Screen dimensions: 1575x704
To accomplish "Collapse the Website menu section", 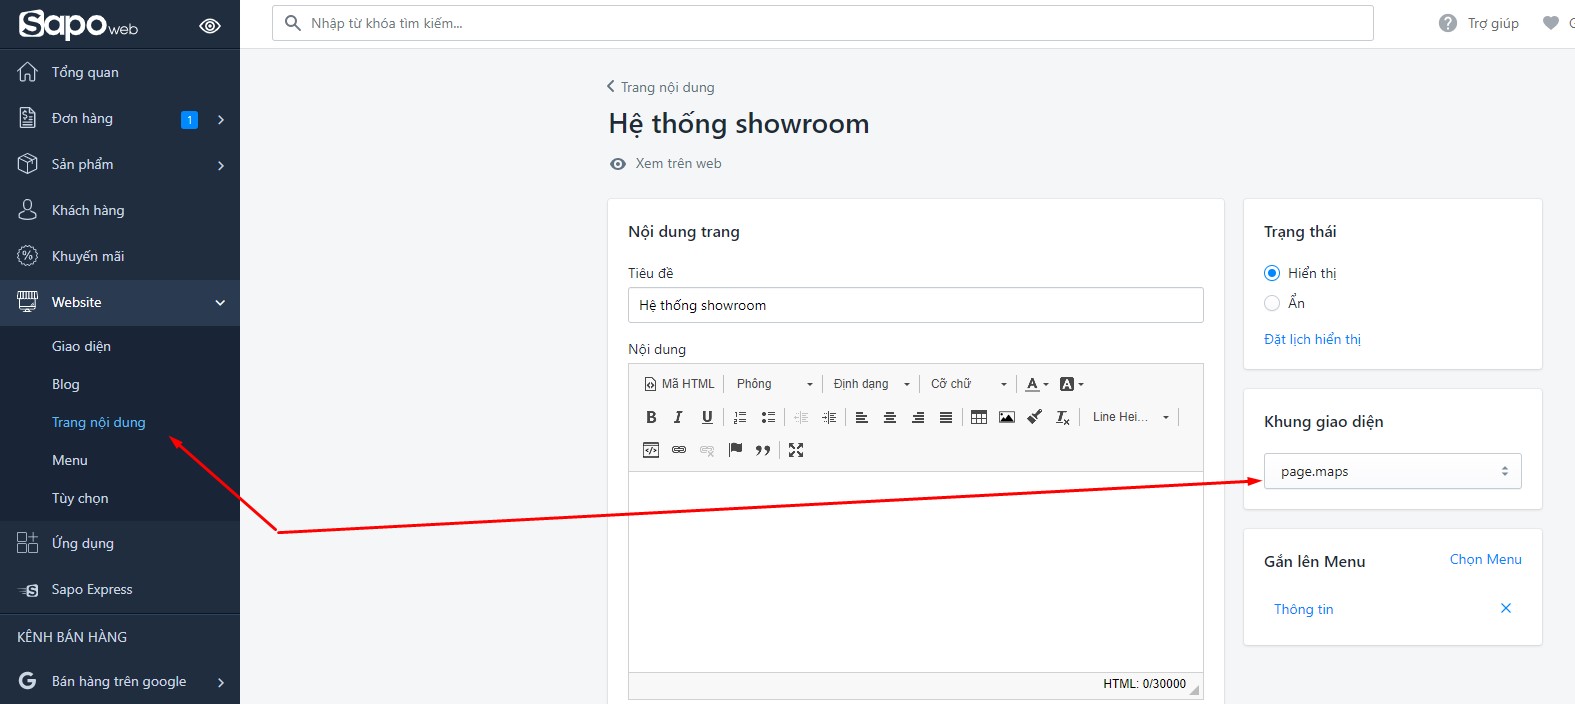I will point(220,303).
